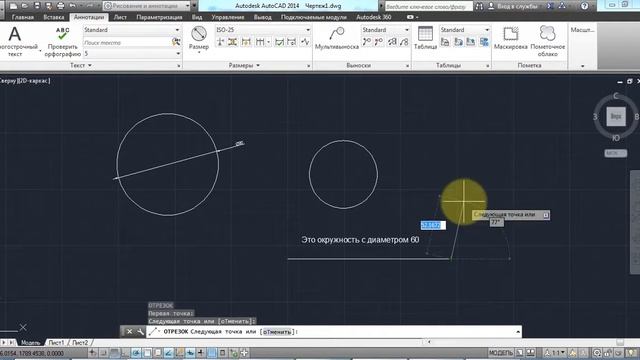640x360 pixels.
Task: Open the text style Standard dropdown
Action: [x=132, y=30]
